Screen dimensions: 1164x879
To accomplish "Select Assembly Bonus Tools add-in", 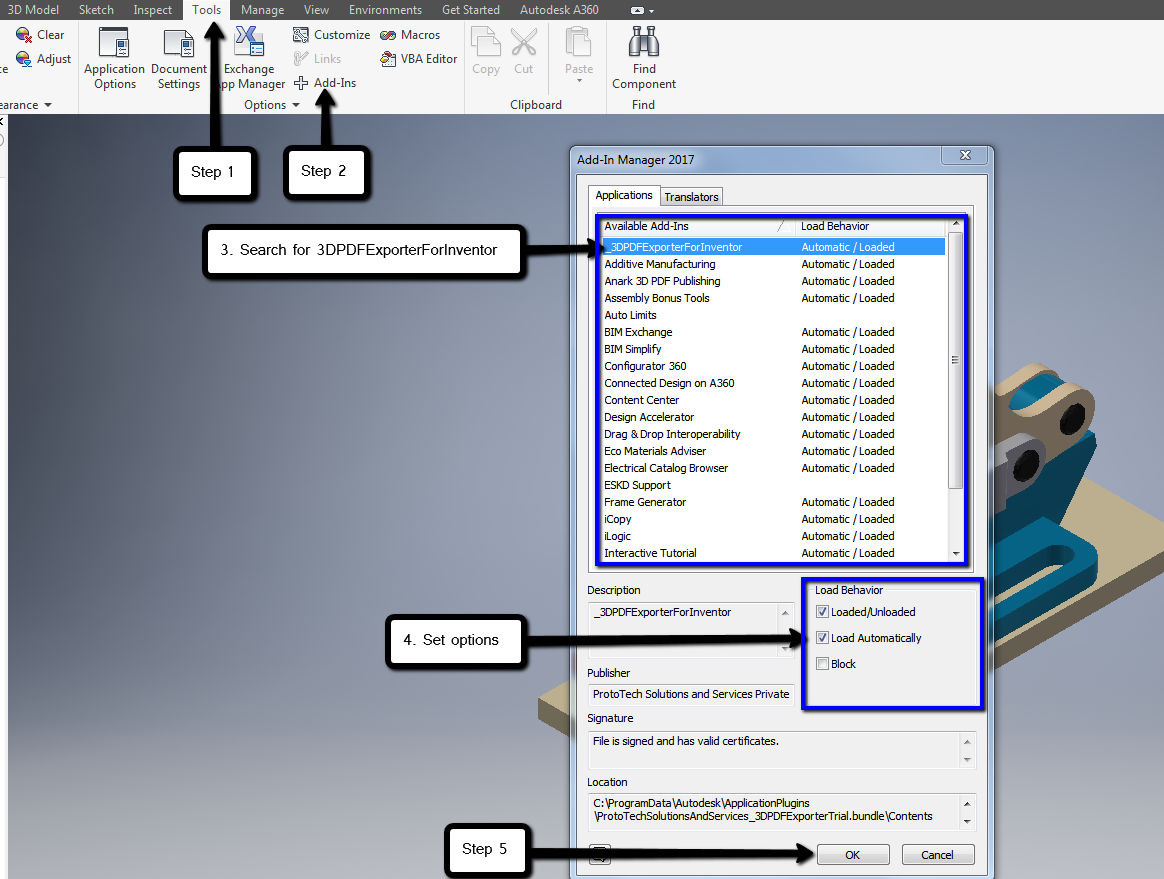I will [x=772, y=298].
